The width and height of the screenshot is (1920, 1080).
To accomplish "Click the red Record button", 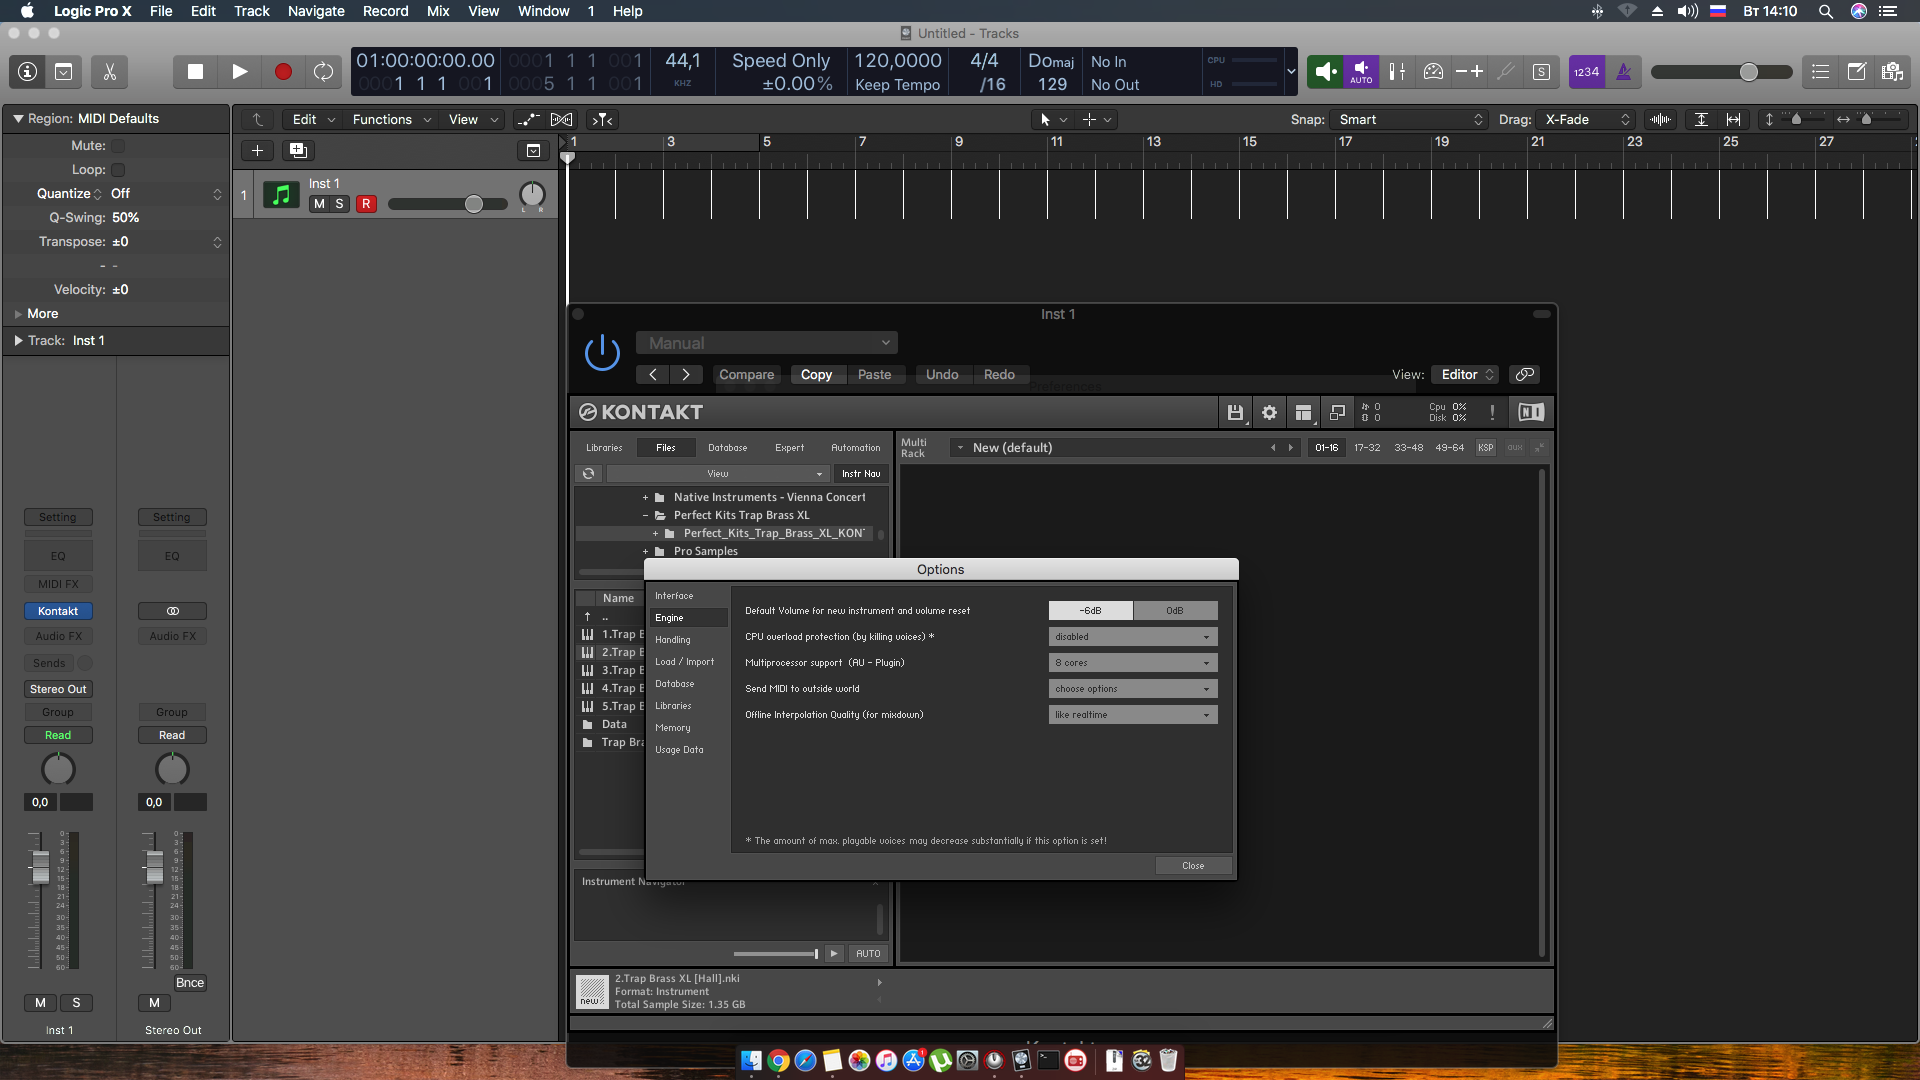I will pos(283,72).
